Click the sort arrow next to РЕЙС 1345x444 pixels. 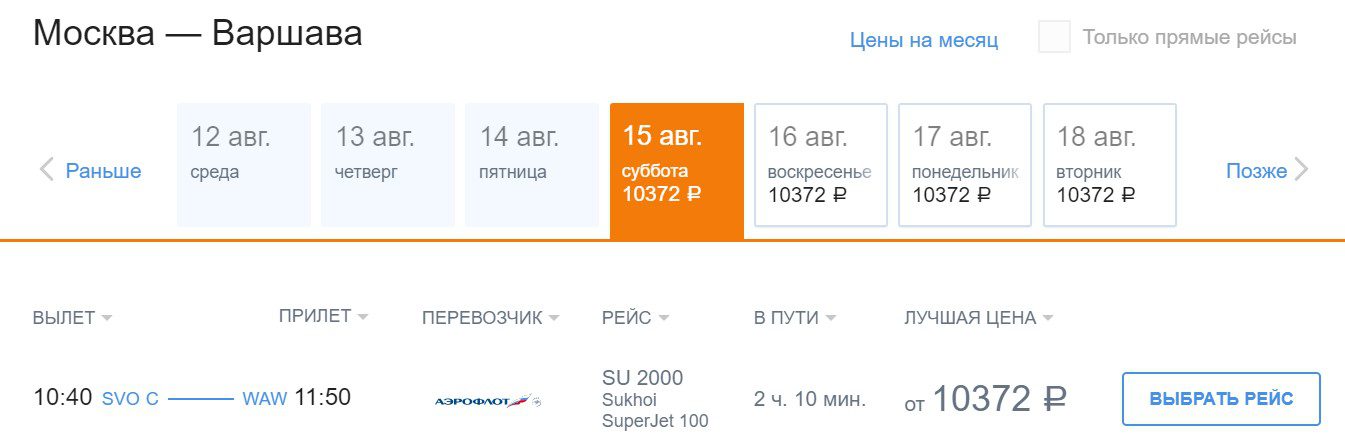point(664,319)
